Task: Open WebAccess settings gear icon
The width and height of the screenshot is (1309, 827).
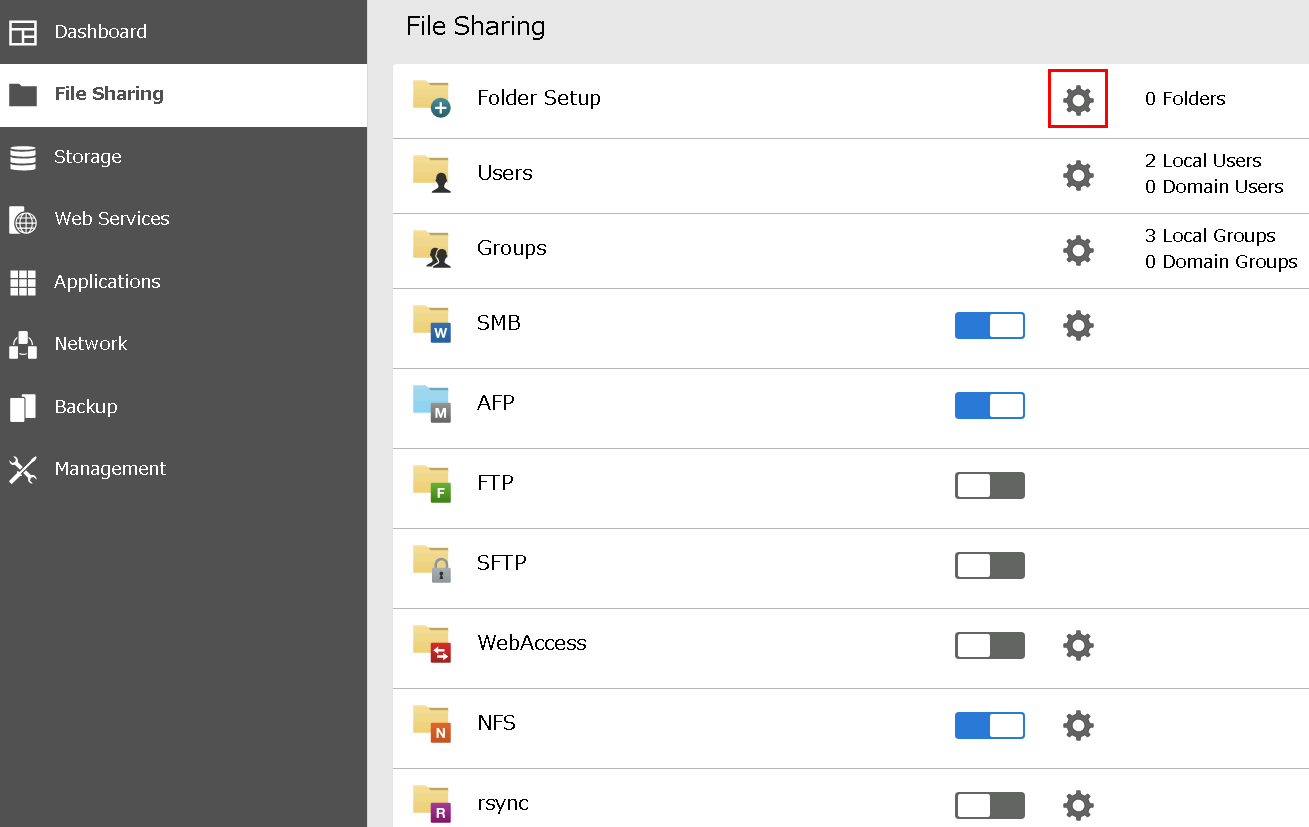Action: click(1077, 645)
